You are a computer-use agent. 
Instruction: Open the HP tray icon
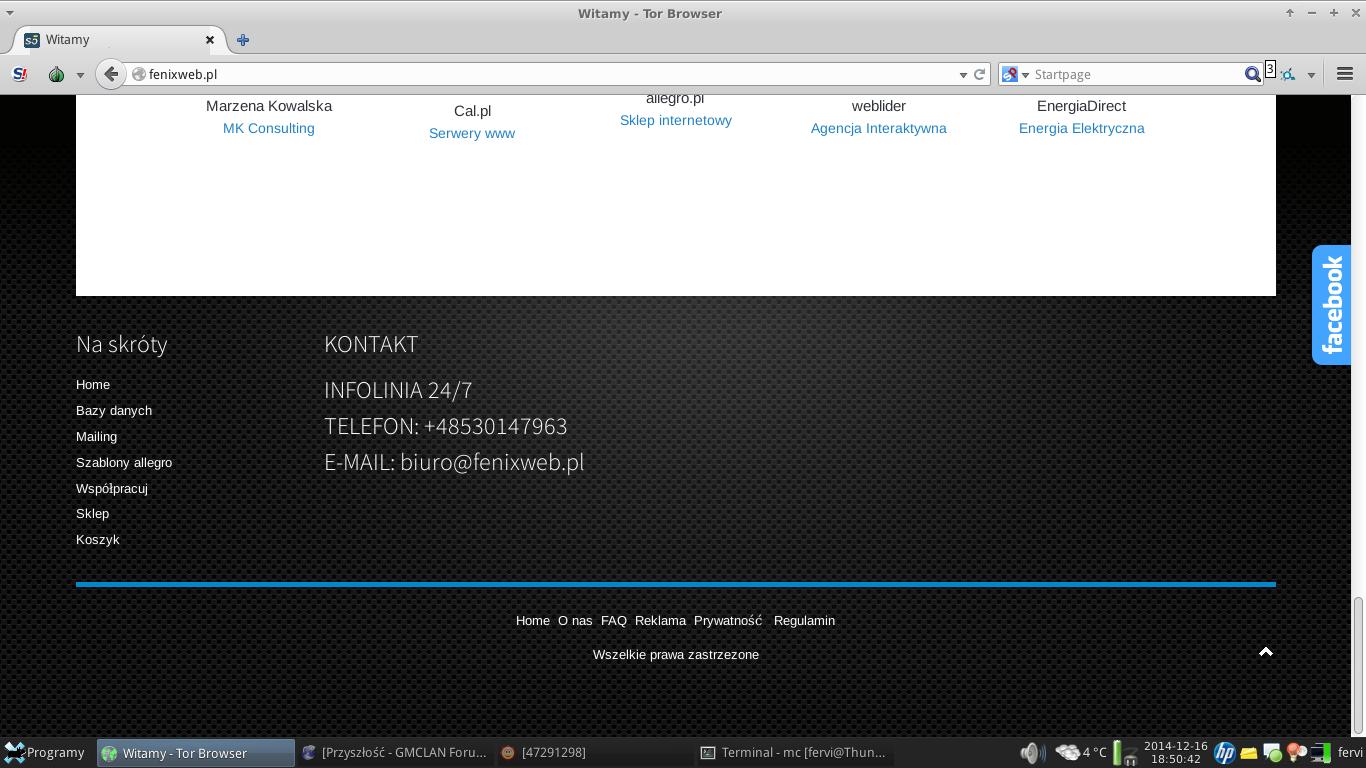pyautogui.click(x=1224, y=753)
